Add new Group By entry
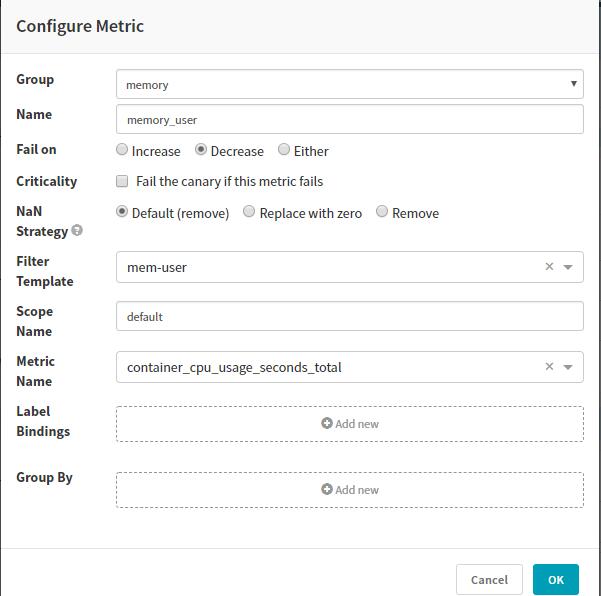601x596 pixels. pyautogui.click(x=350, y=490)
